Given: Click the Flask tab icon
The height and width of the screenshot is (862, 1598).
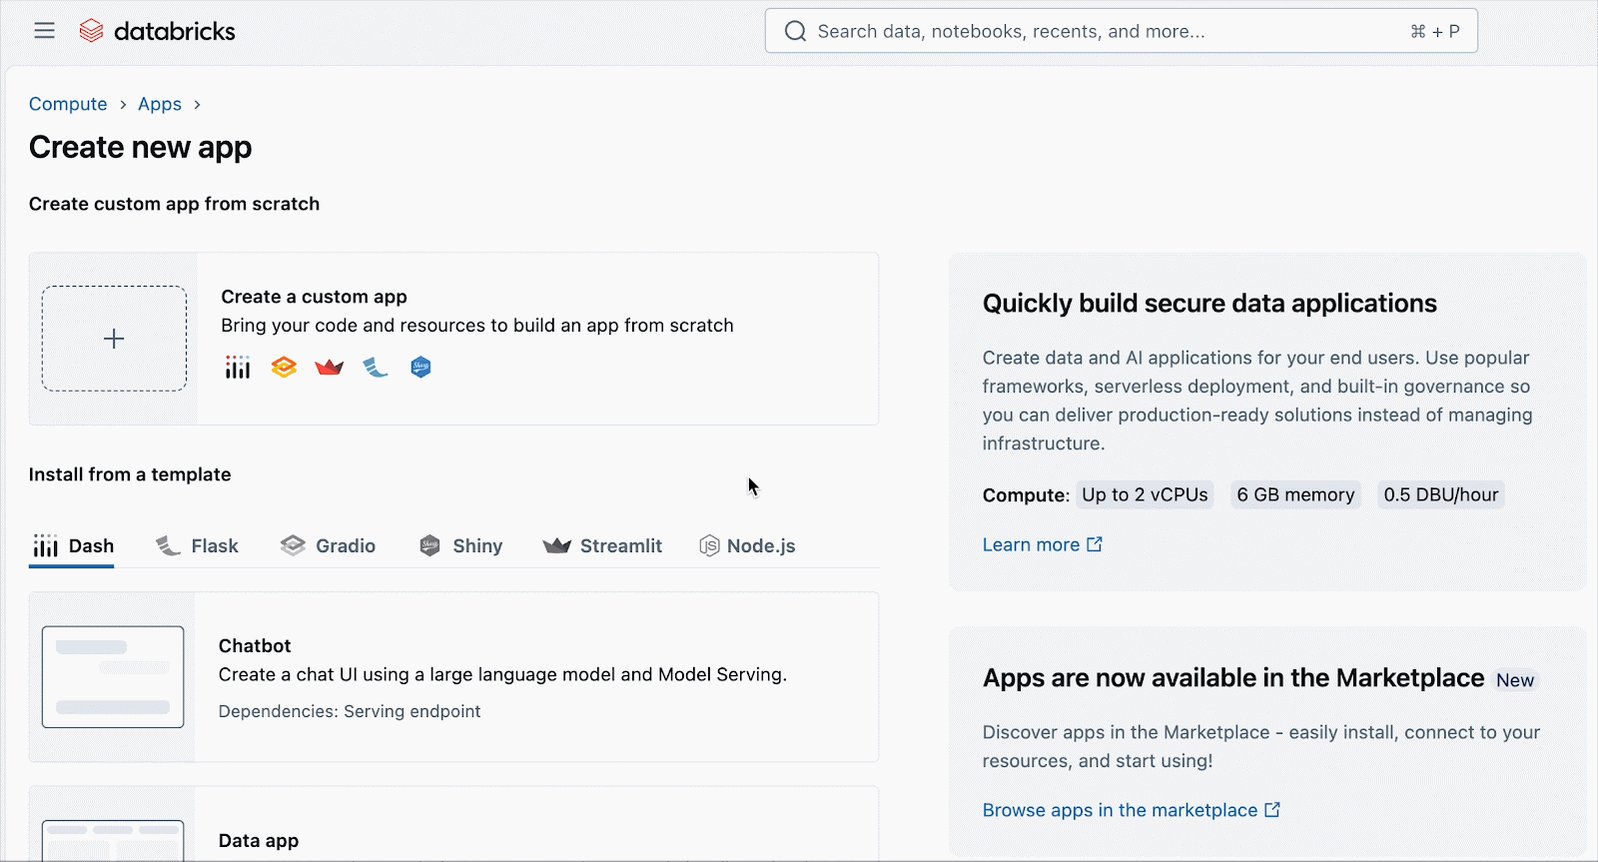Looking at the screenshot, I should (168, 546).
